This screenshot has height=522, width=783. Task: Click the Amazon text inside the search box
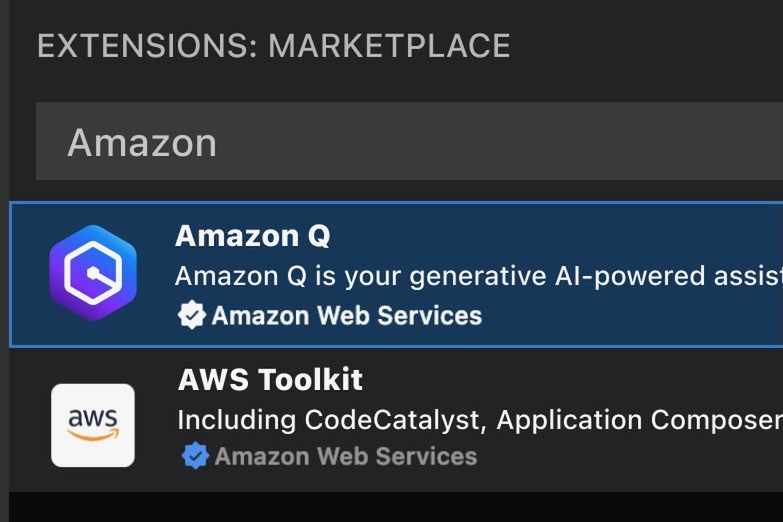coord(142,142)
